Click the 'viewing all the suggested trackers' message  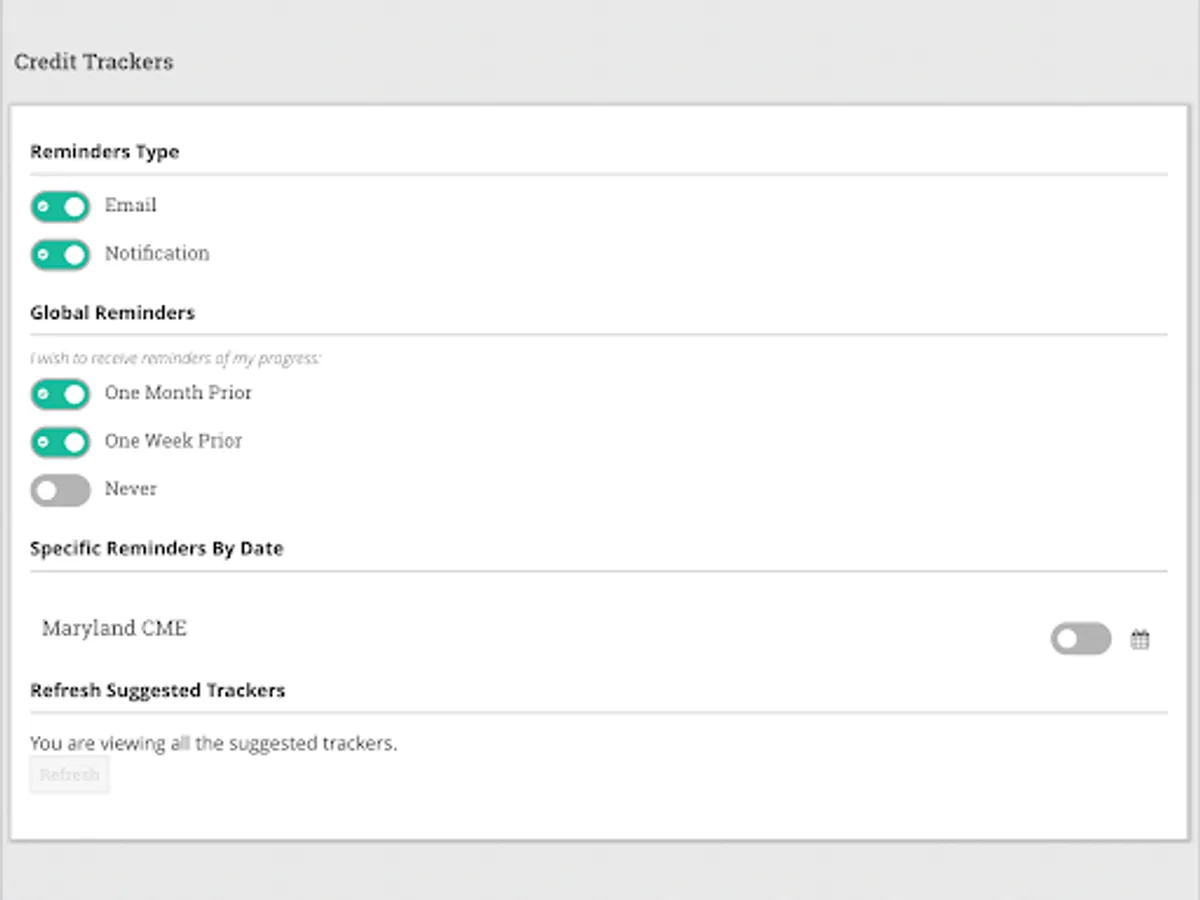click(213, 743)
